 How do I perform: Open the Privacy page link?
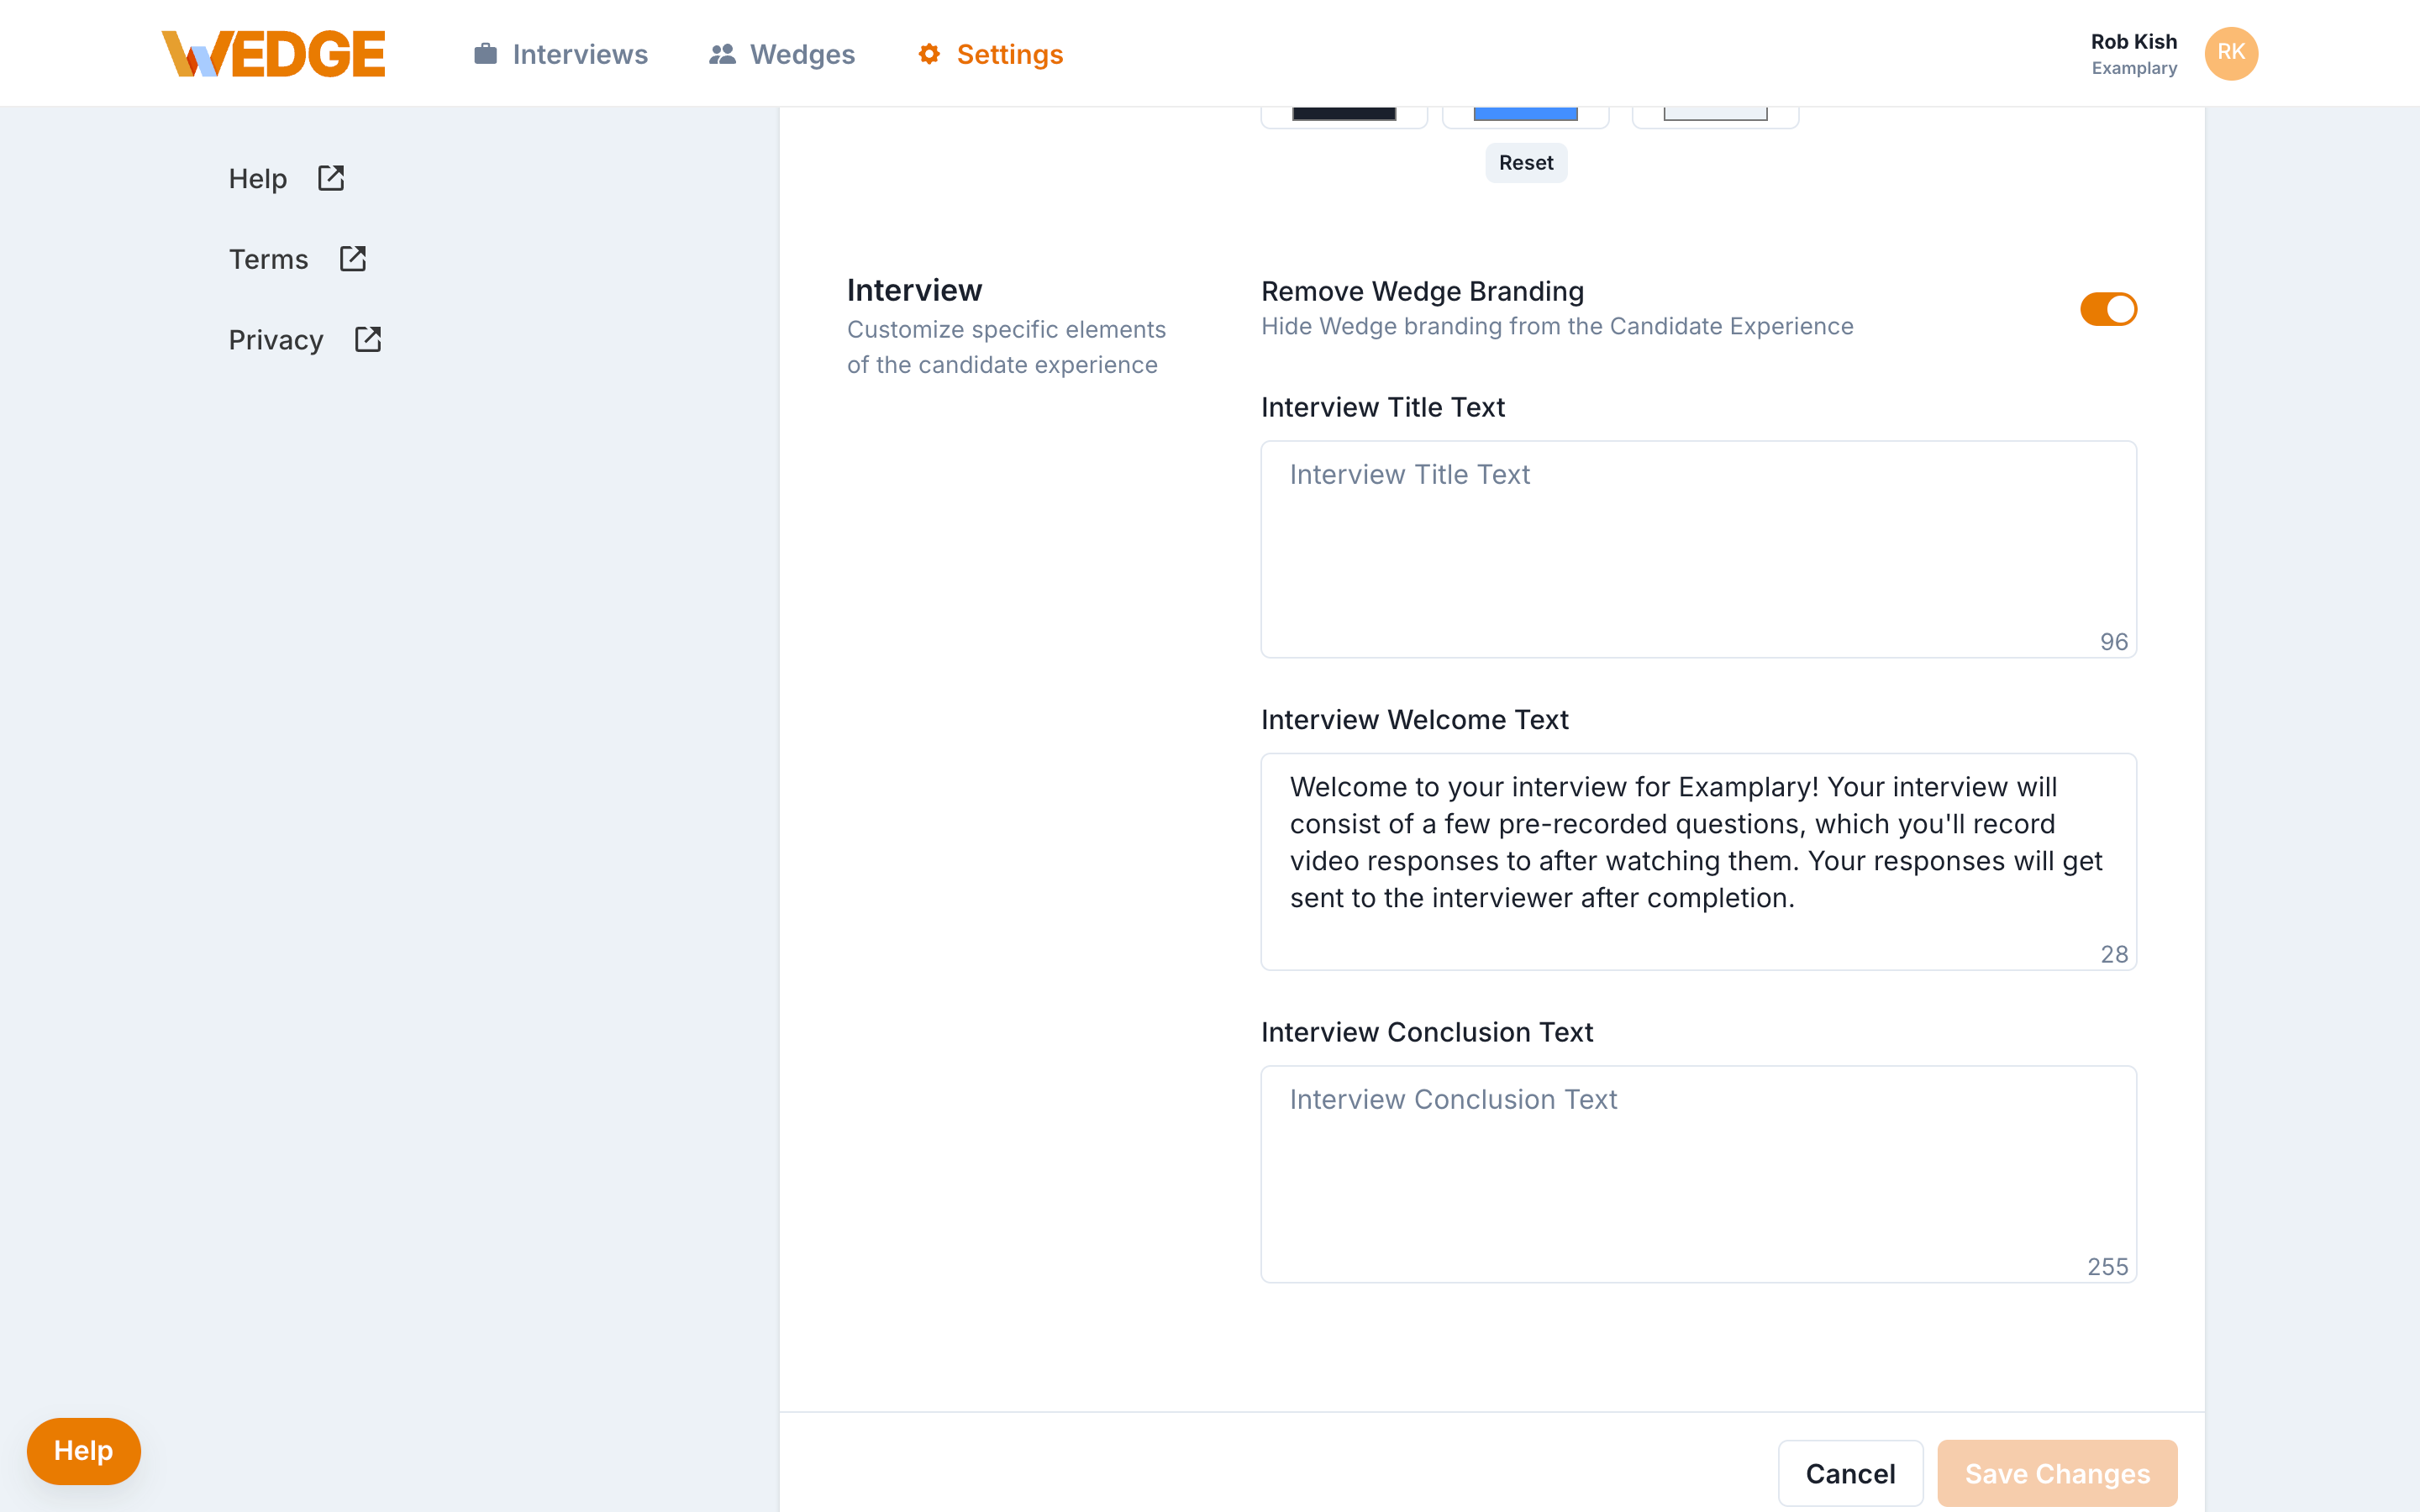click(x=276, y=339)
